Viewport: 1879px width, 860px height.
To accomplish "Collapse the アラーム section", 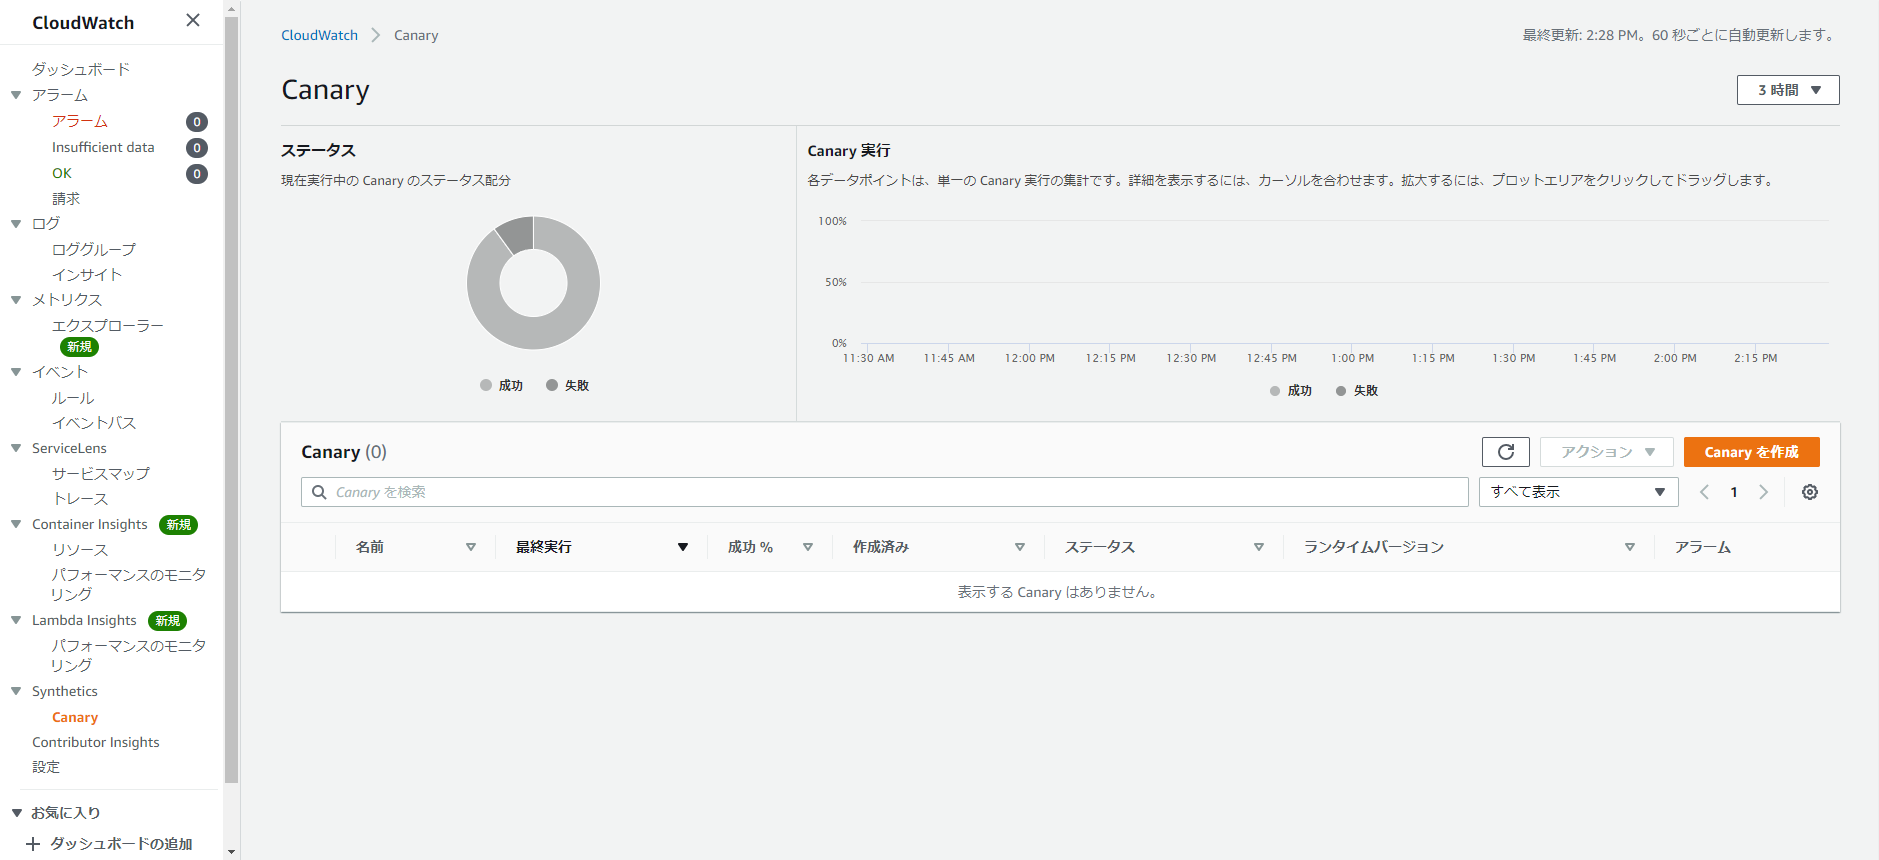I will (x=16, y=95).
